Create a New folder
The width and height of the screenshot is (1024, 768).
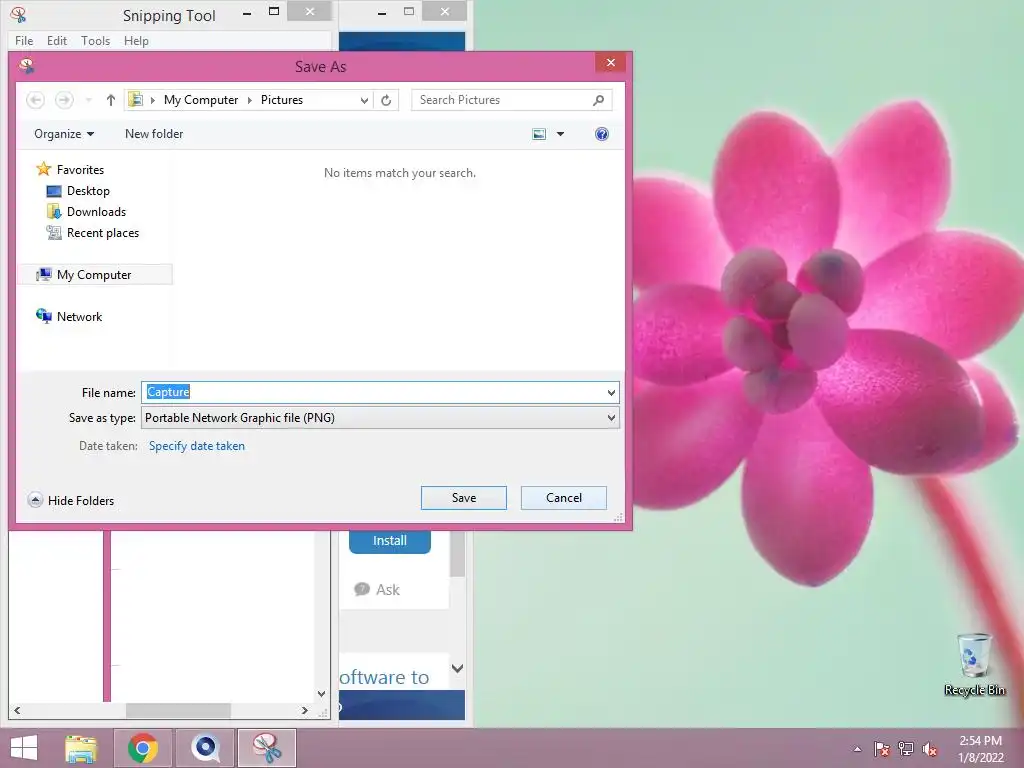(x=154, y=134)
